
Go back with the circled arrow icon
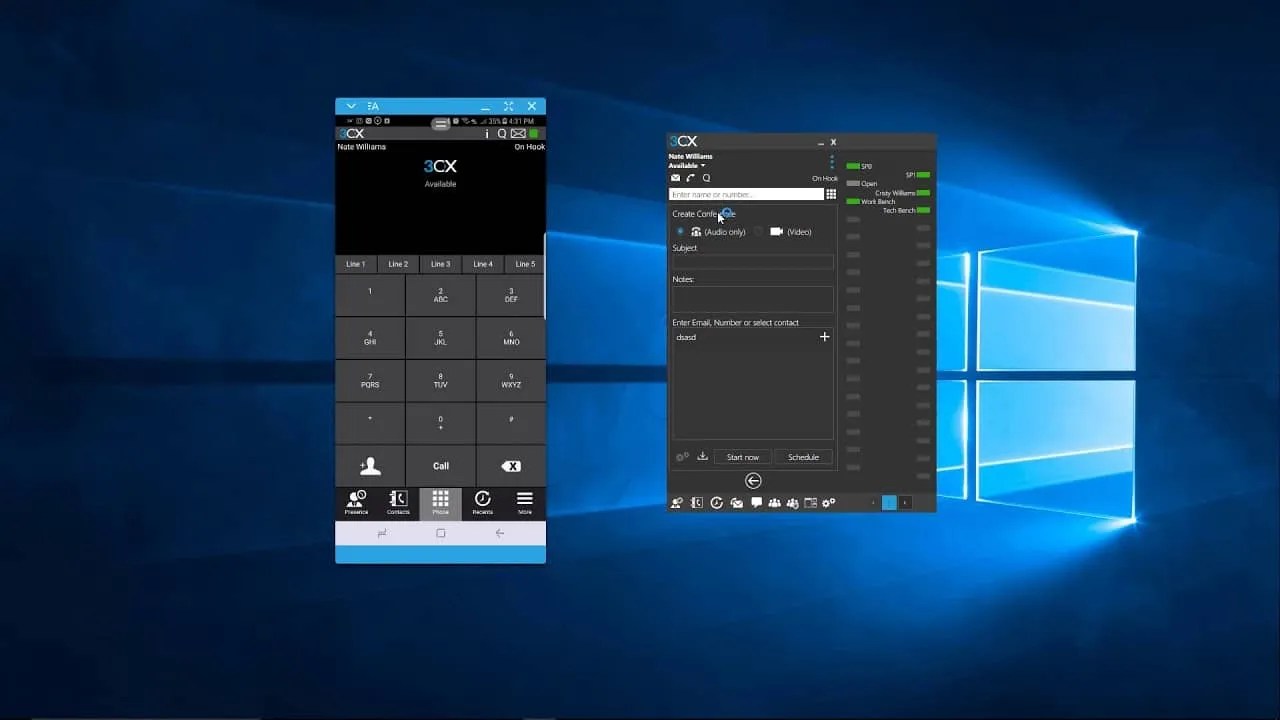pyautogui.click(x=753, y=481)
